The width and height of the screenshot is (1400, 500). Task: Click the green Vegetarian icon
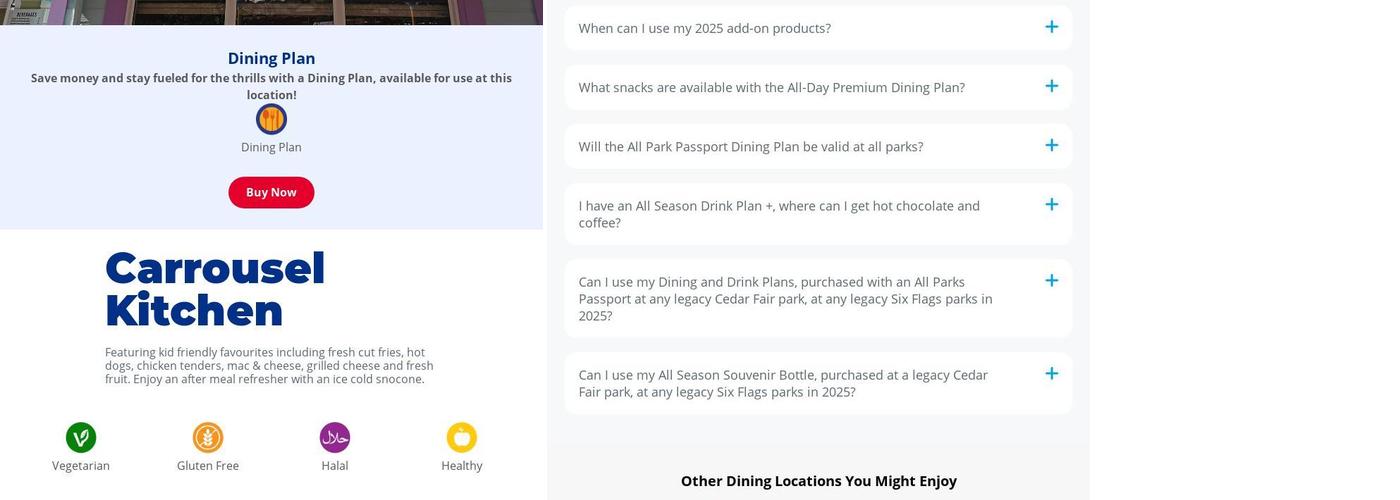click(81, 438)
